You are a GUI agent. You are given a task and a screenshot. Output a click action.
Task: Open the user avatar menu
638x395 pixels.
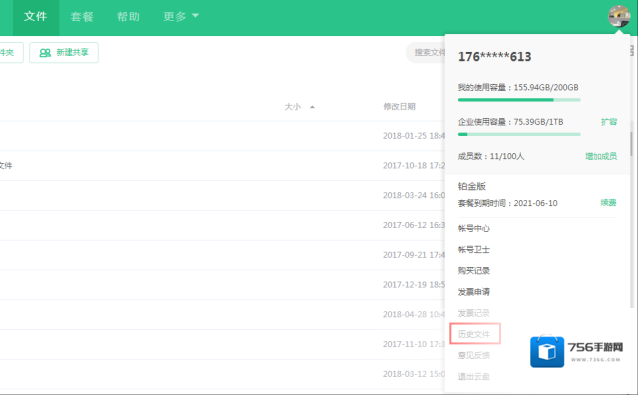pos(619,16)
